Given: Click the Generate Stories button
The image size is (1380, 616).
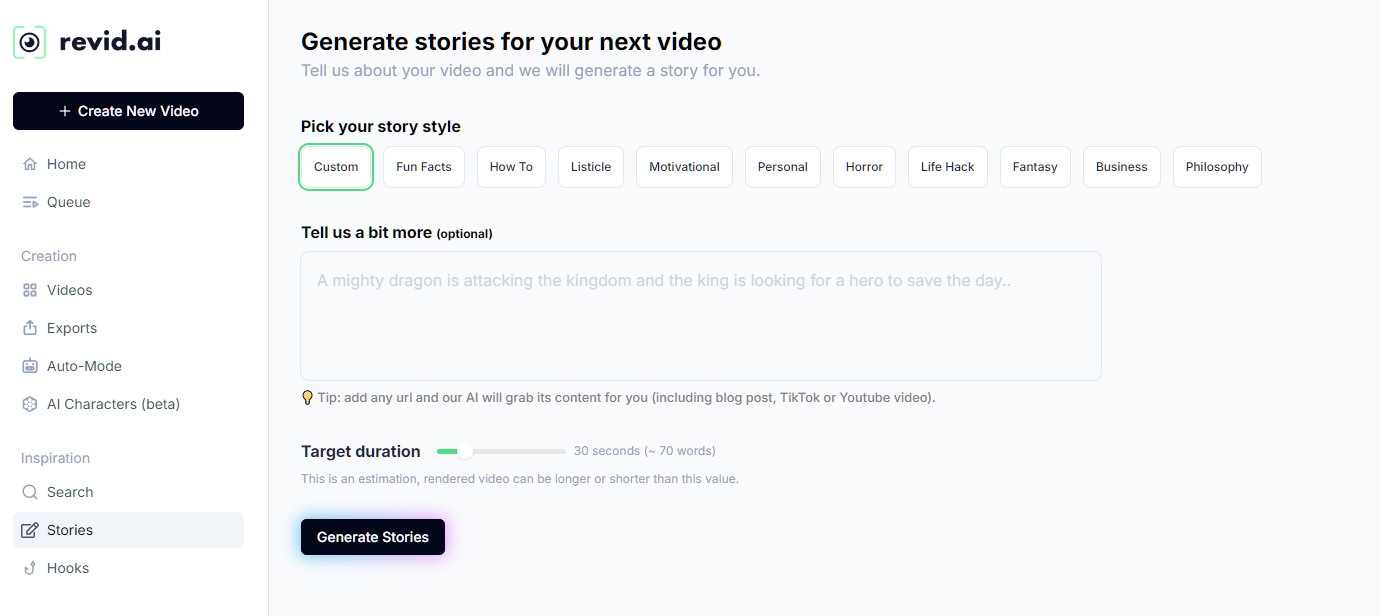Looking at the screenshot, I should pos(373,537).
